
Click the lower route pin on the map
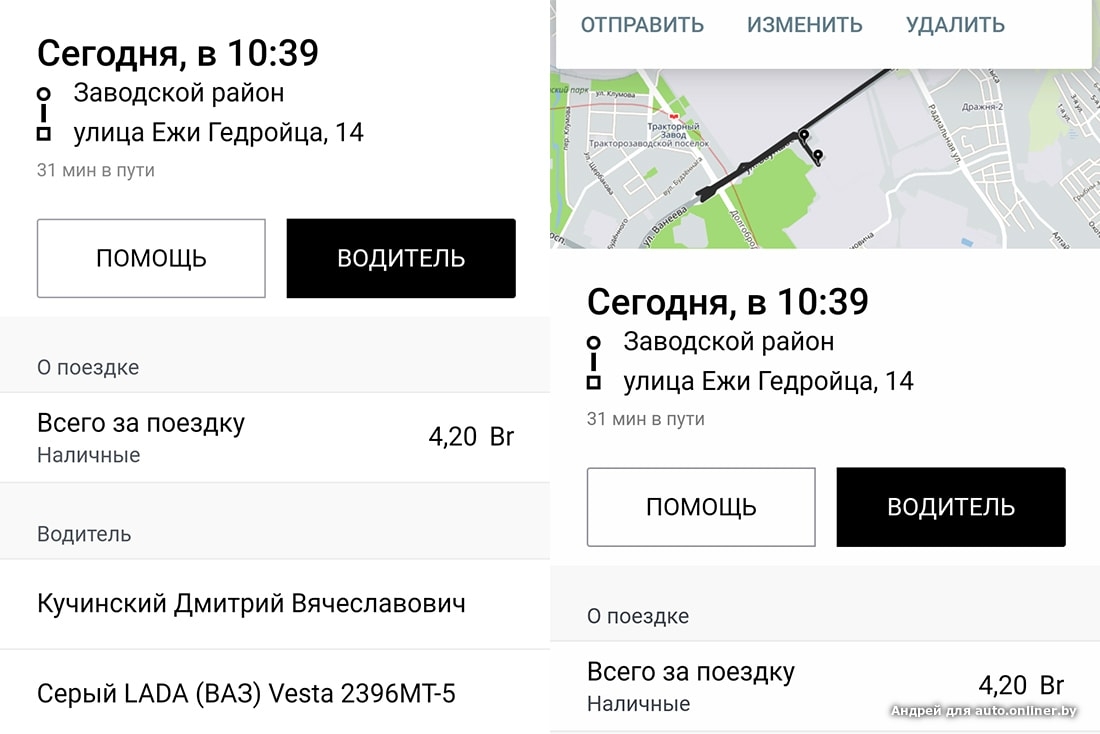pyautogui.click(x=818, y=155)
